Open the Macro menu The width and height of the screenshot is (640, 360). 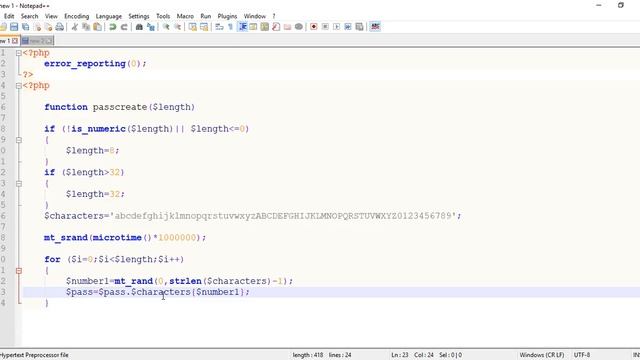point(185,16)
